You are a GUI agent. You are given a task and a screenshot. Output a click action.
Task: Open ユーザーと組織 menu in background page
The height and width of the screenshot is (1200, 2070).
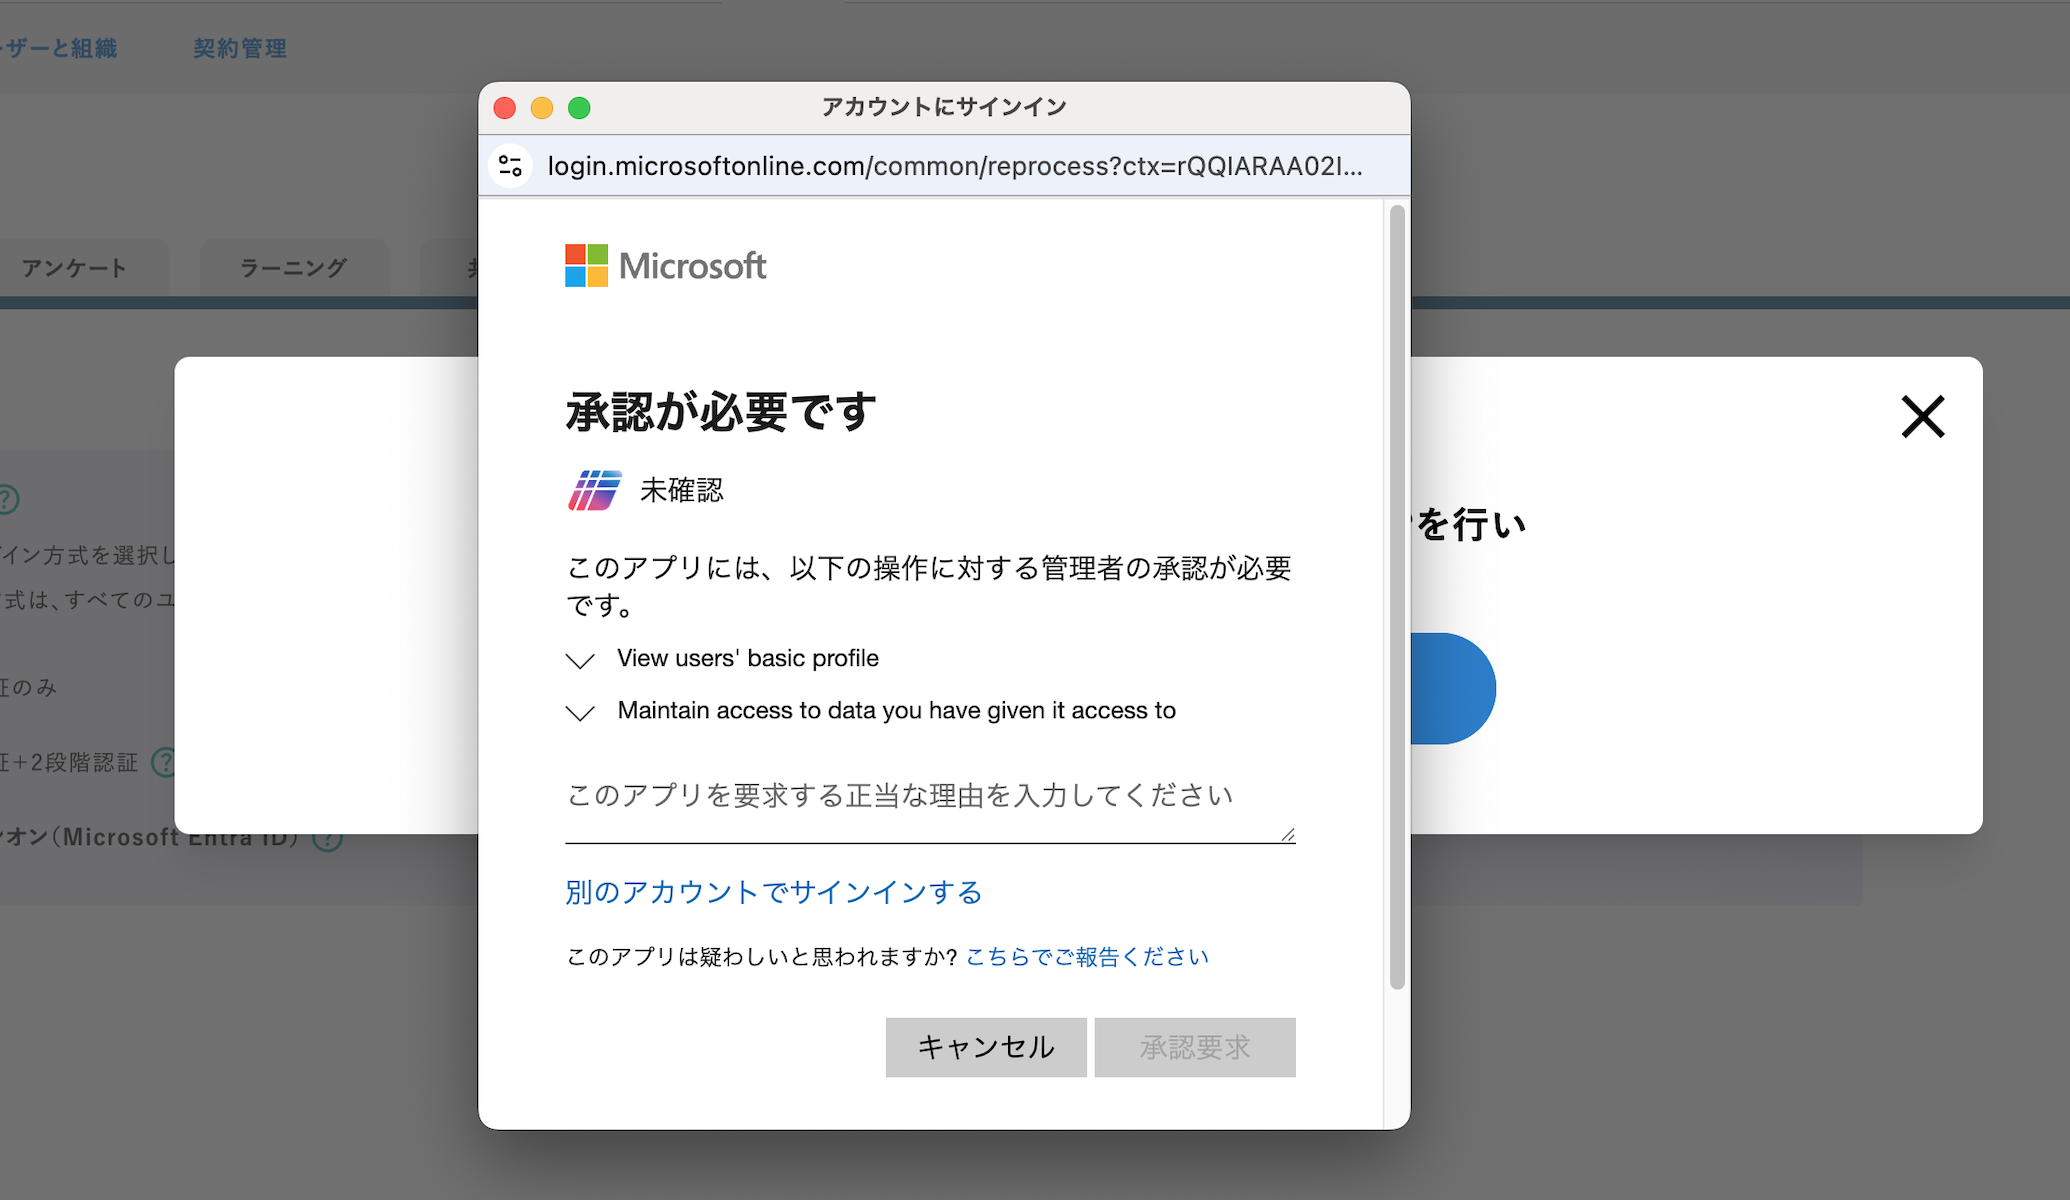[x=59, y=48]
